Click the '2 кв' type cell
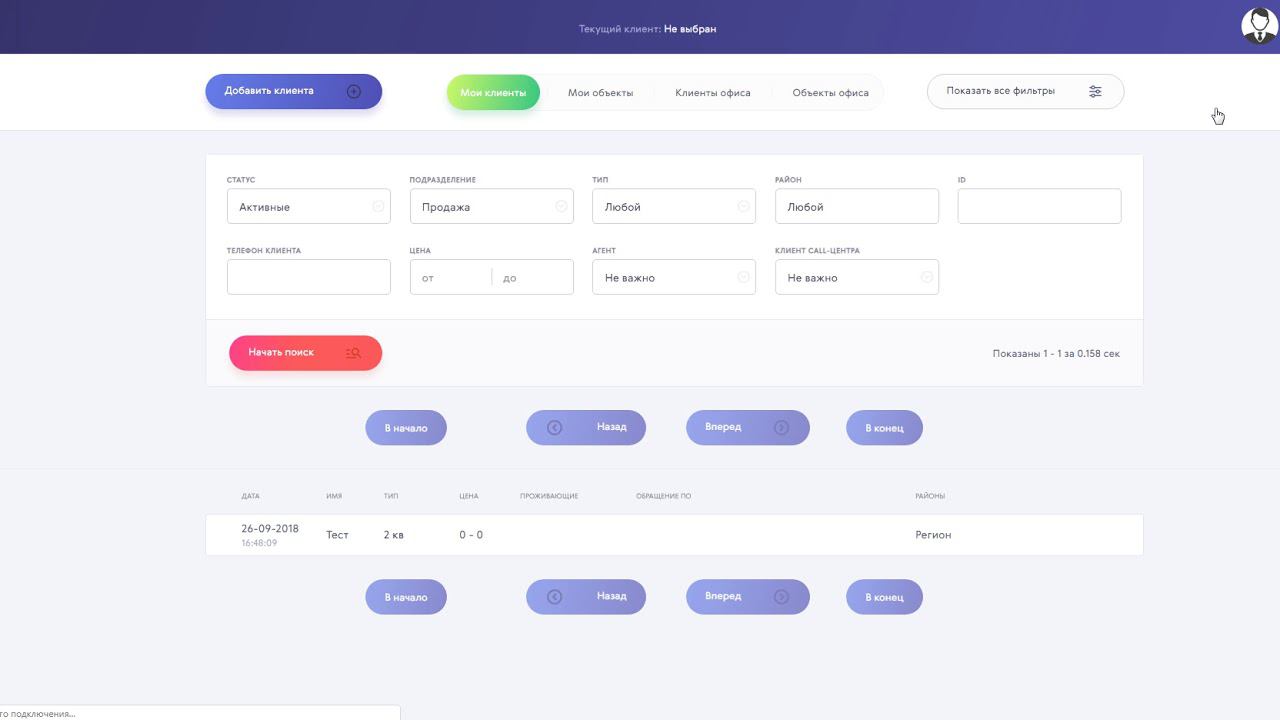 (394, 535)
